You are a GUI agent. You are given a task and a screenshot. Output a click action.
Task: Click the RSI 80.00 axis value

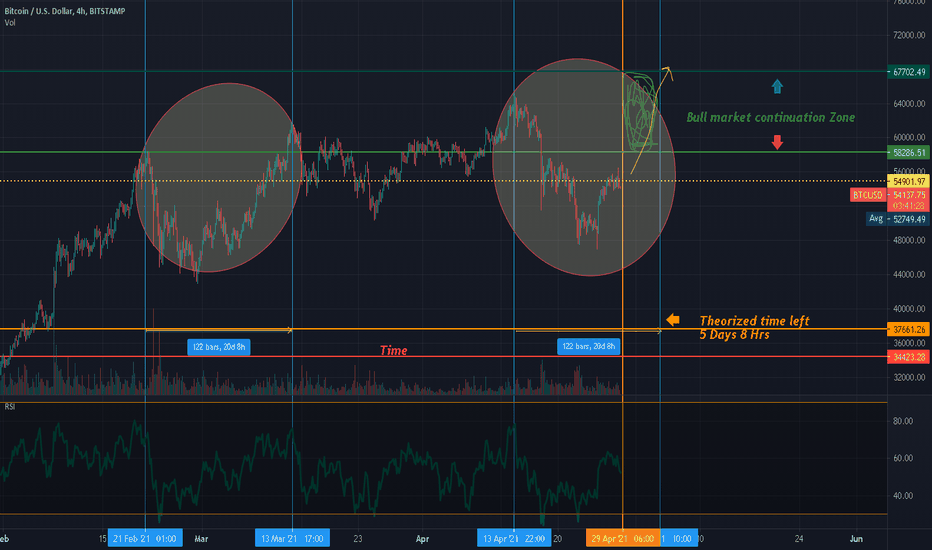(x=903, y=421)
